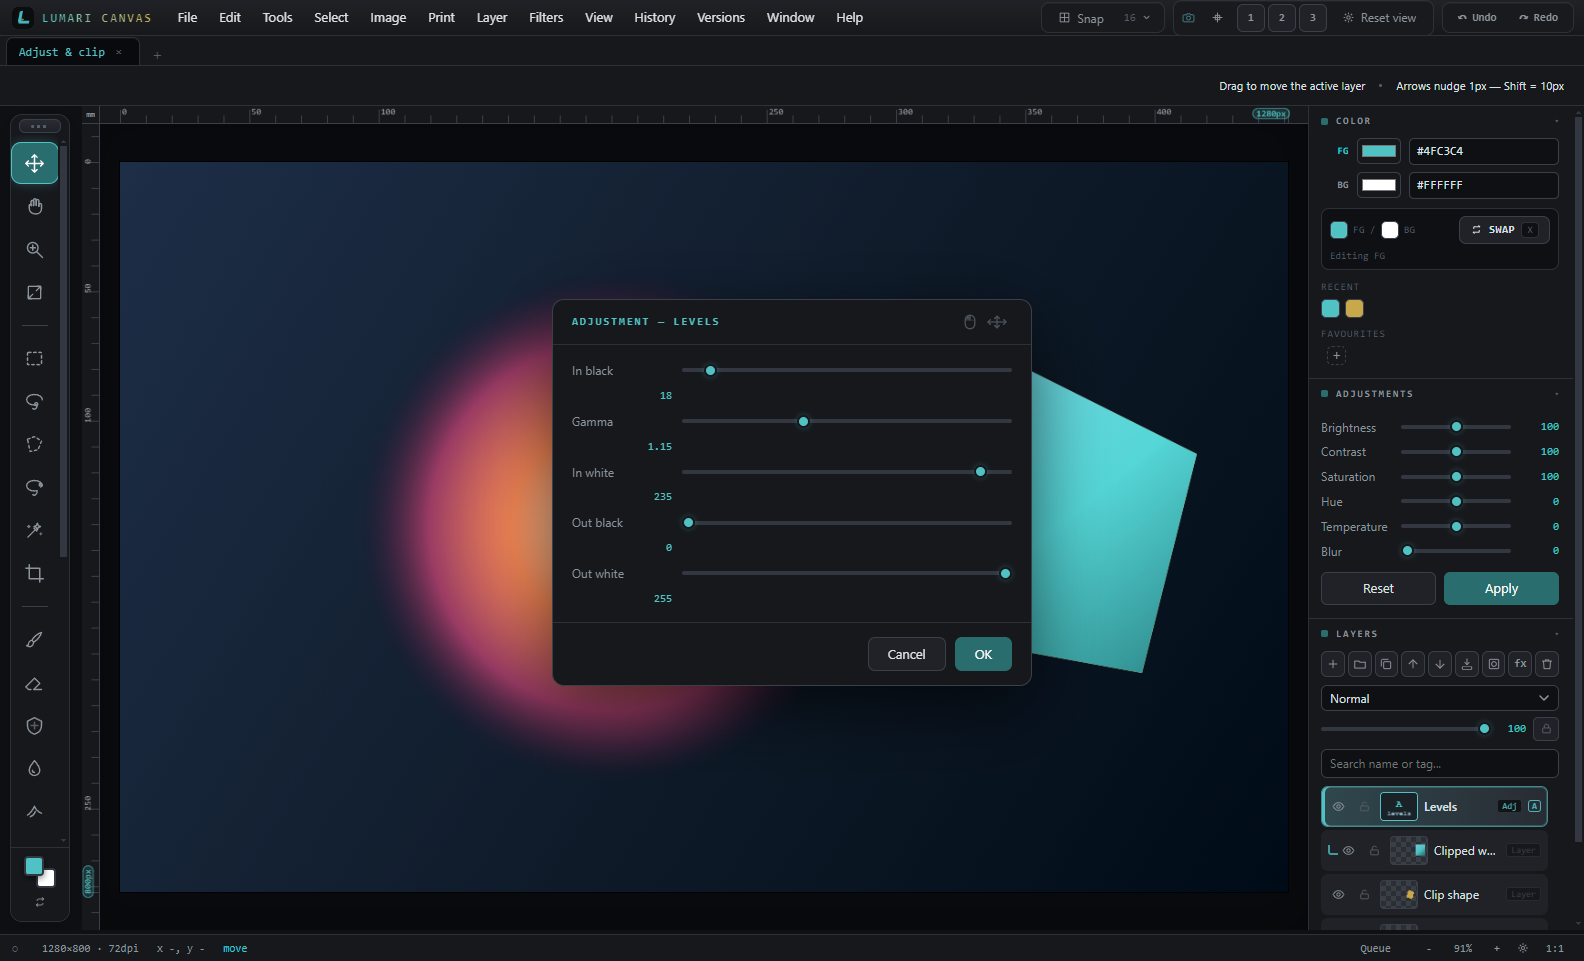
Task: Select the shield-plus healing tool
Action: [35, 726]
